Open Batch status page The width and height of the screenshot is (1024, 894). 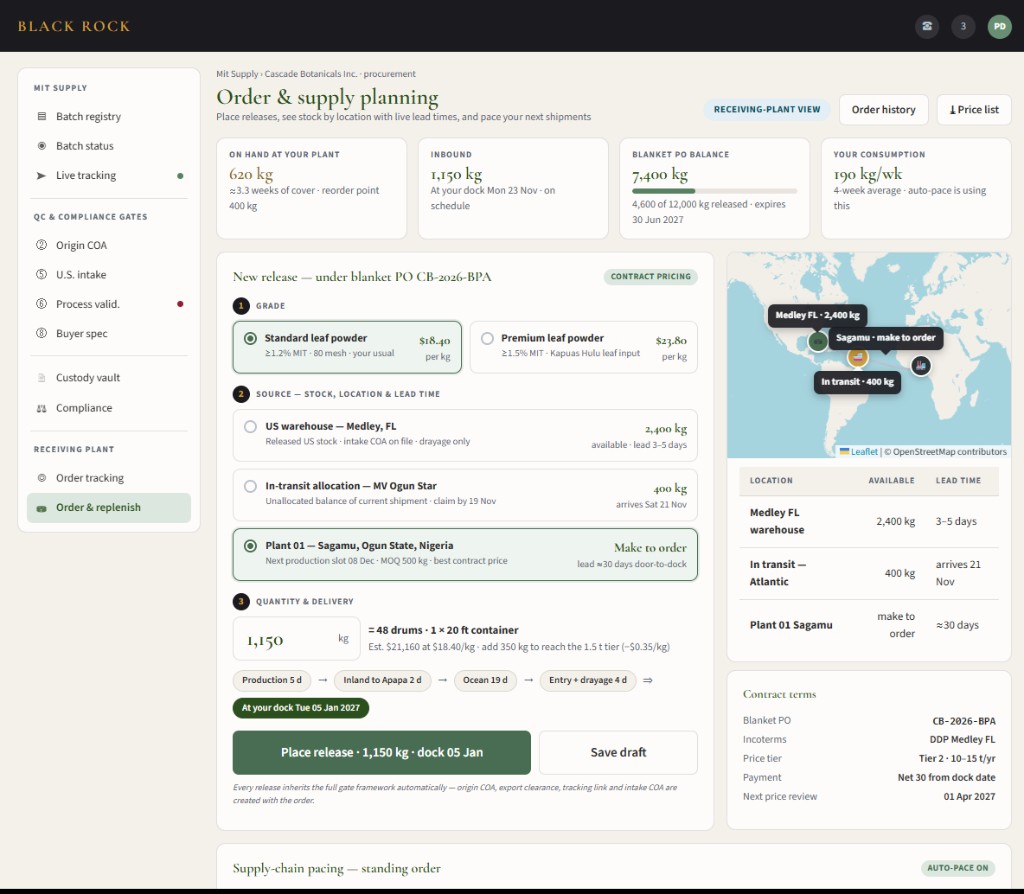[108, 146]
